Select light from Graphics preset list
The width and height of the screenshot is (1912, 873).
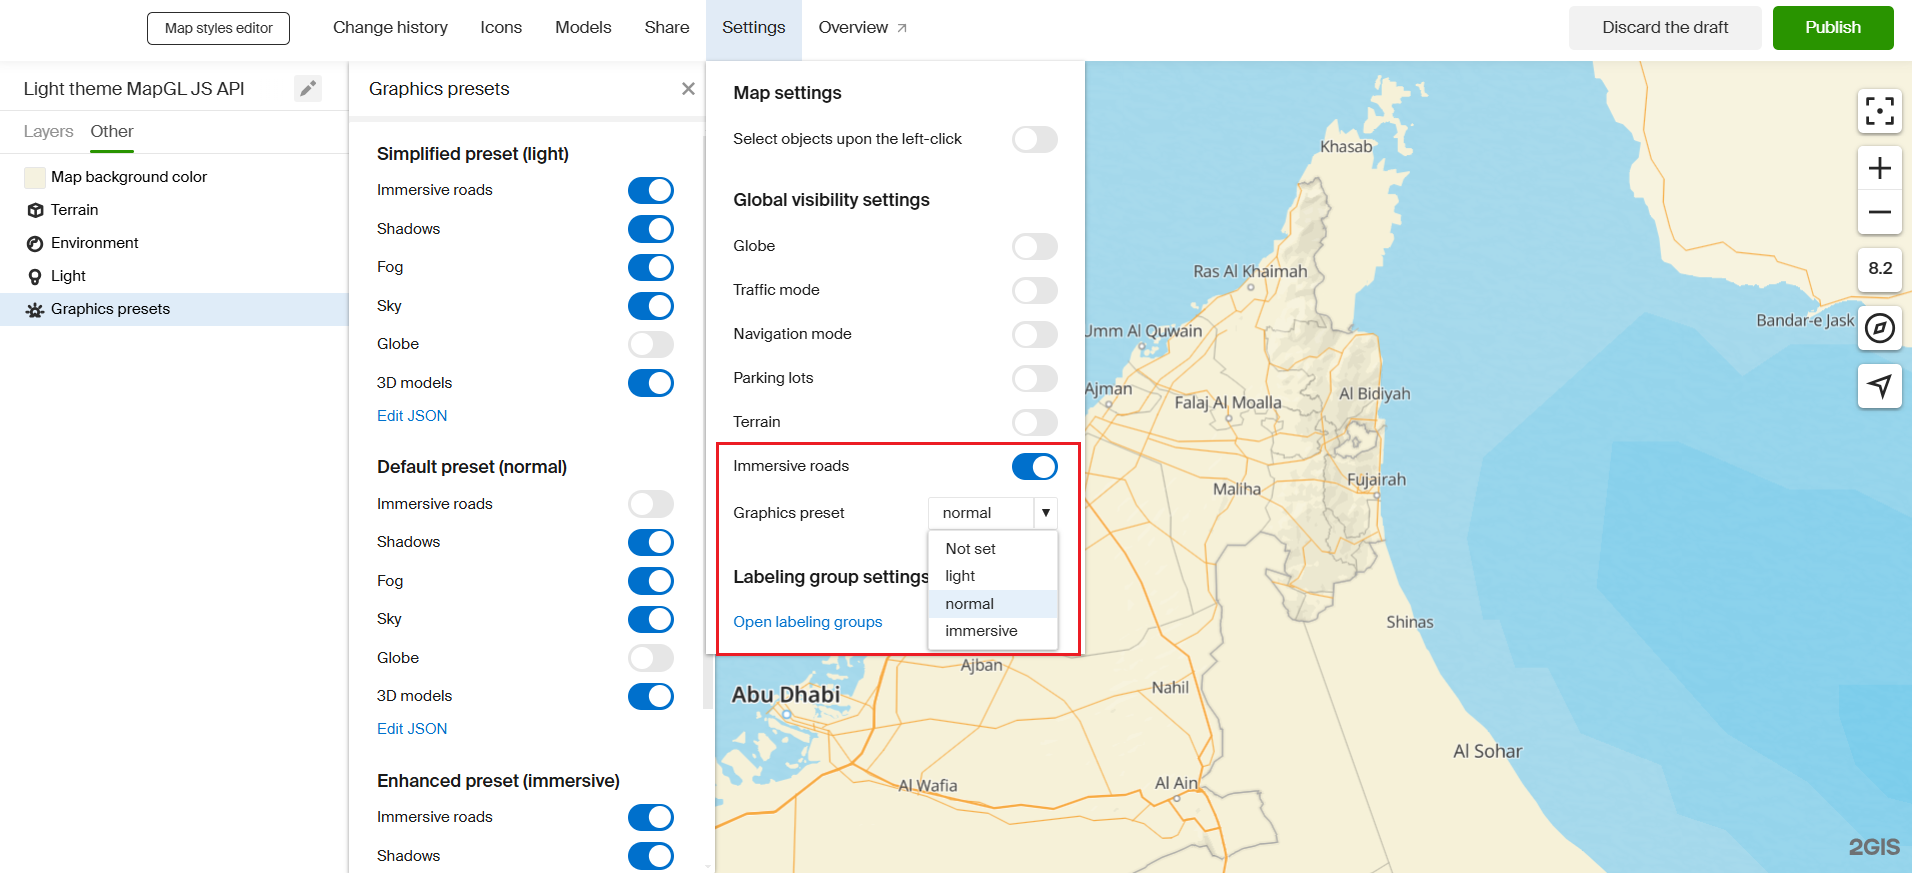pos(960,576)
